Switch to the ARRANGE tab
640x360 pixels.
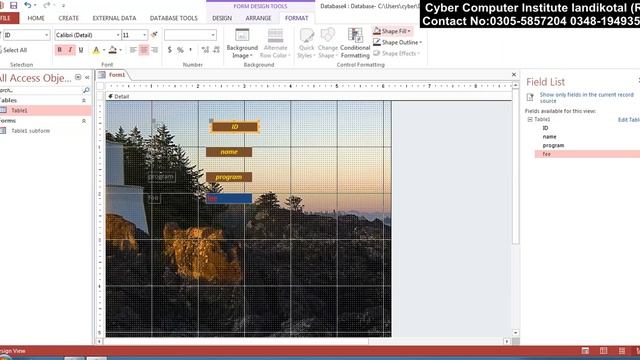tap(258, 18)
